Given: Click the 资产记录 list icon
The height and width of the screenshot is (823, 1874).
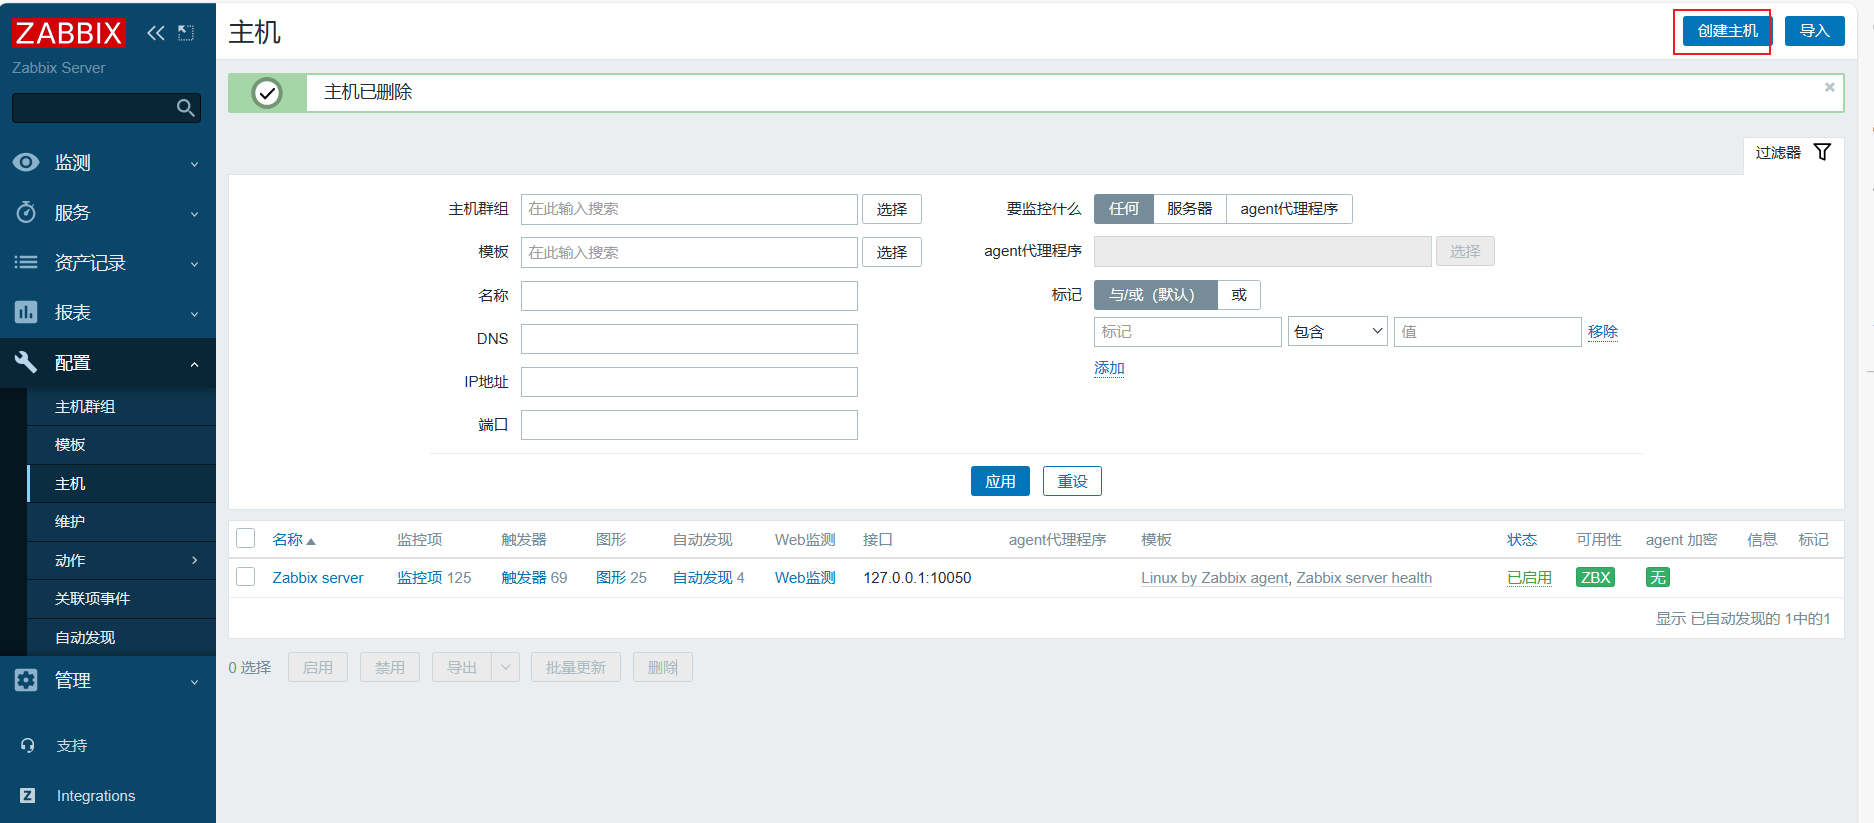Looking at the screenshot, I should point(26,262).
